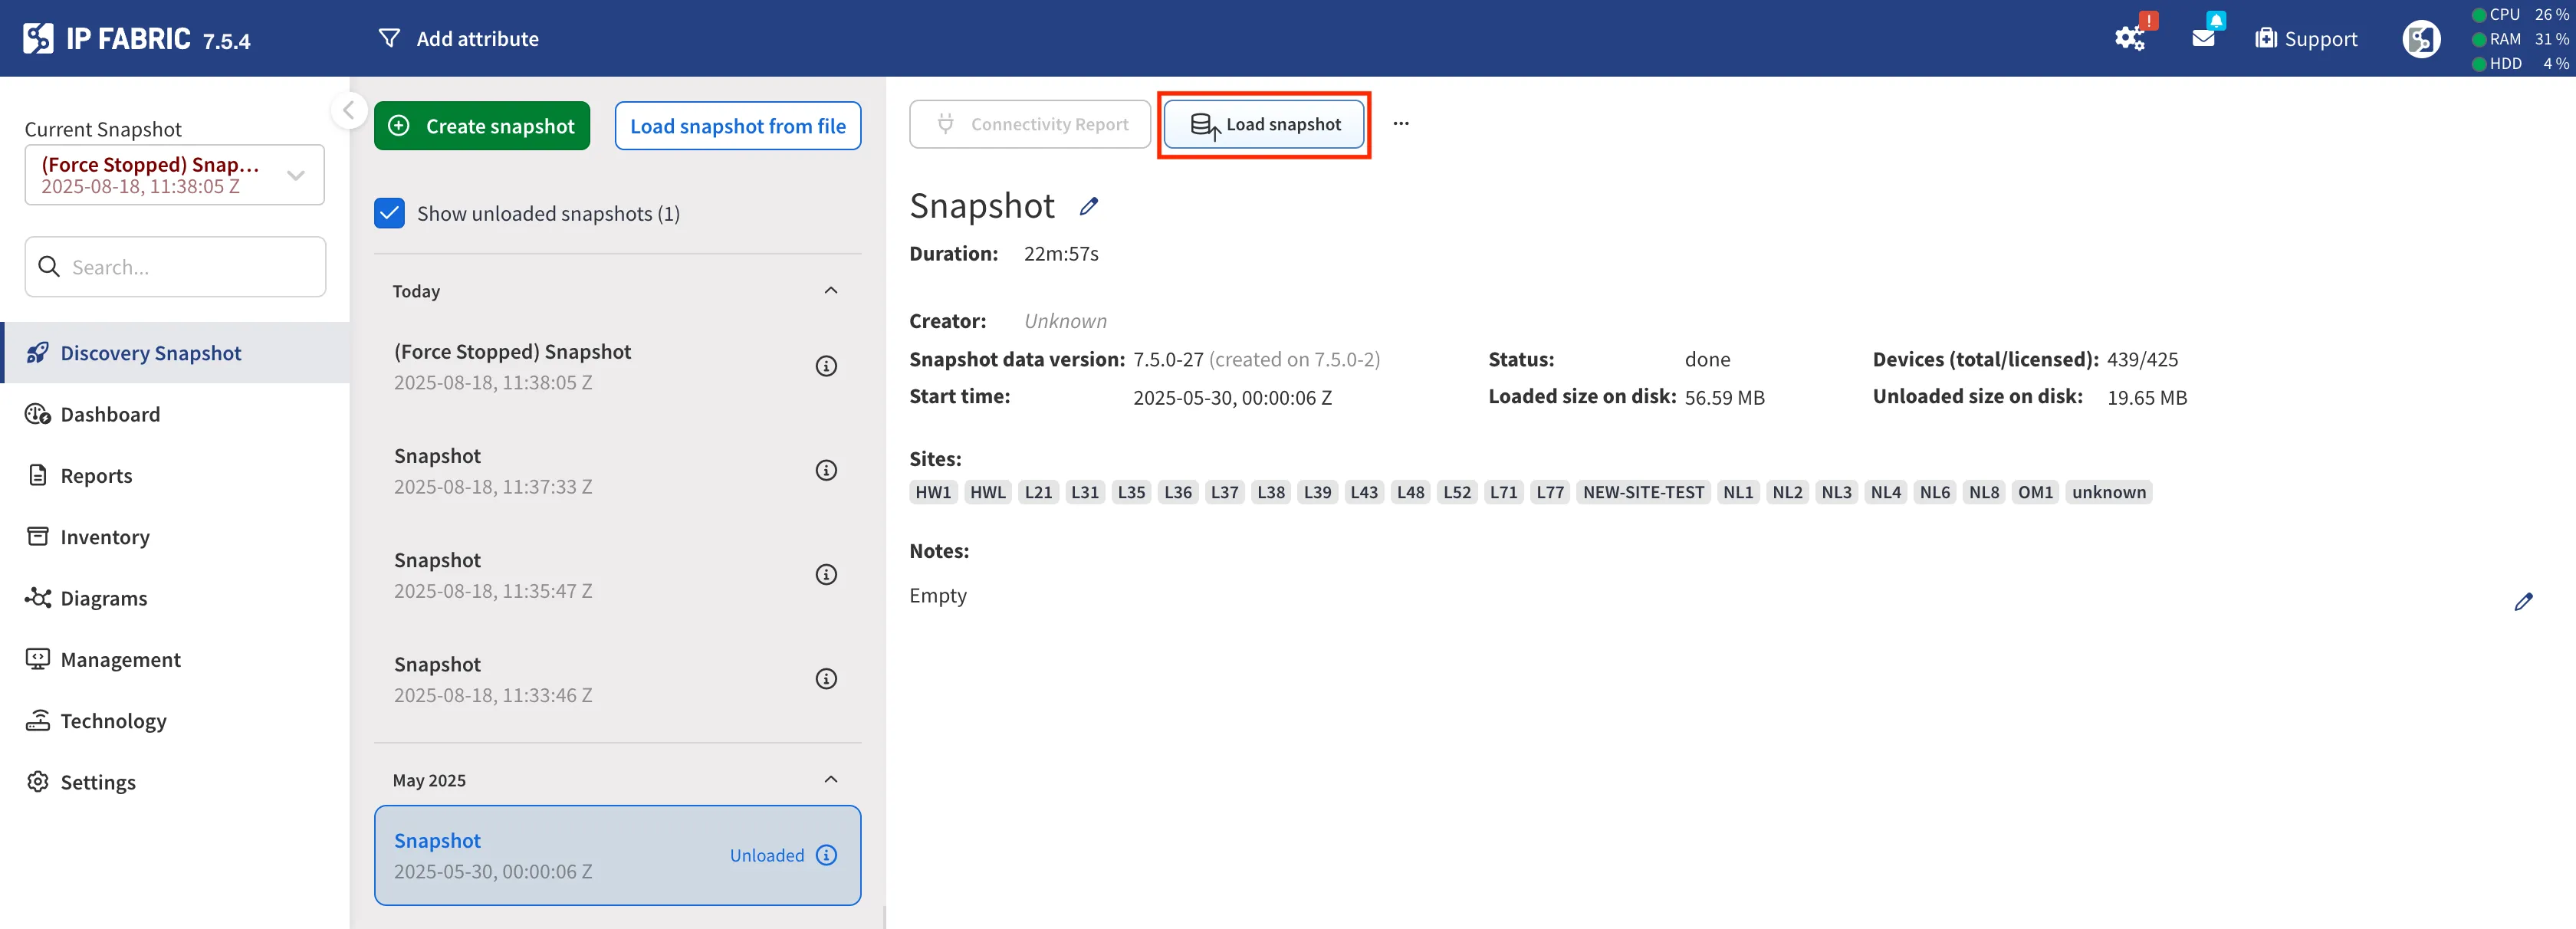Screen dimensions: 2576x929
Task: Collapse the Today snapshot group
Action: click(830, 291)
